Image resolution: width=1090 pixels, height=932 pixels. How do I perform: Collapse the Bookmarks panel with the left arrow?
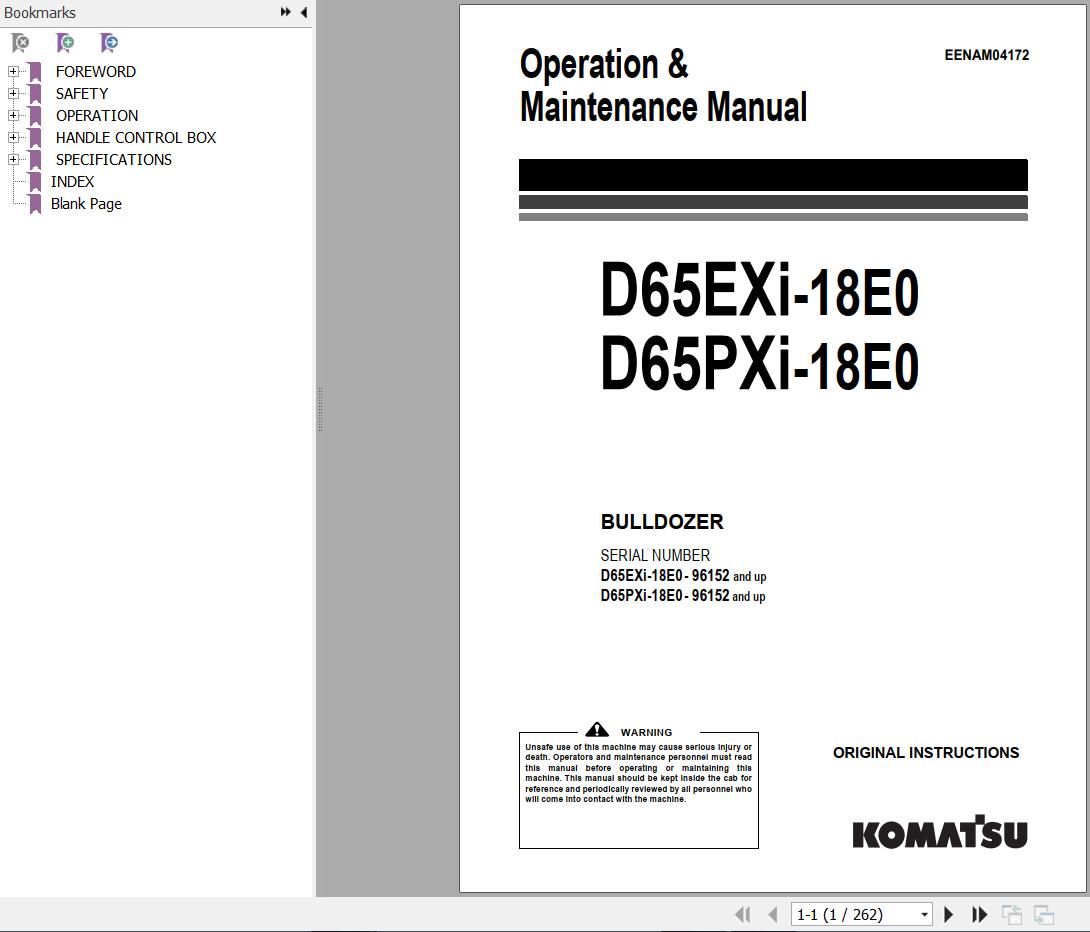click(304, 12)
